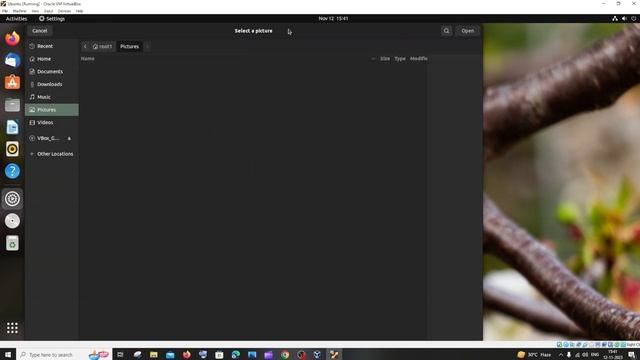This screenshot has height=360, width=640.
Task: Open VirtualBox Help menu
Action: (x=80, y=11)
